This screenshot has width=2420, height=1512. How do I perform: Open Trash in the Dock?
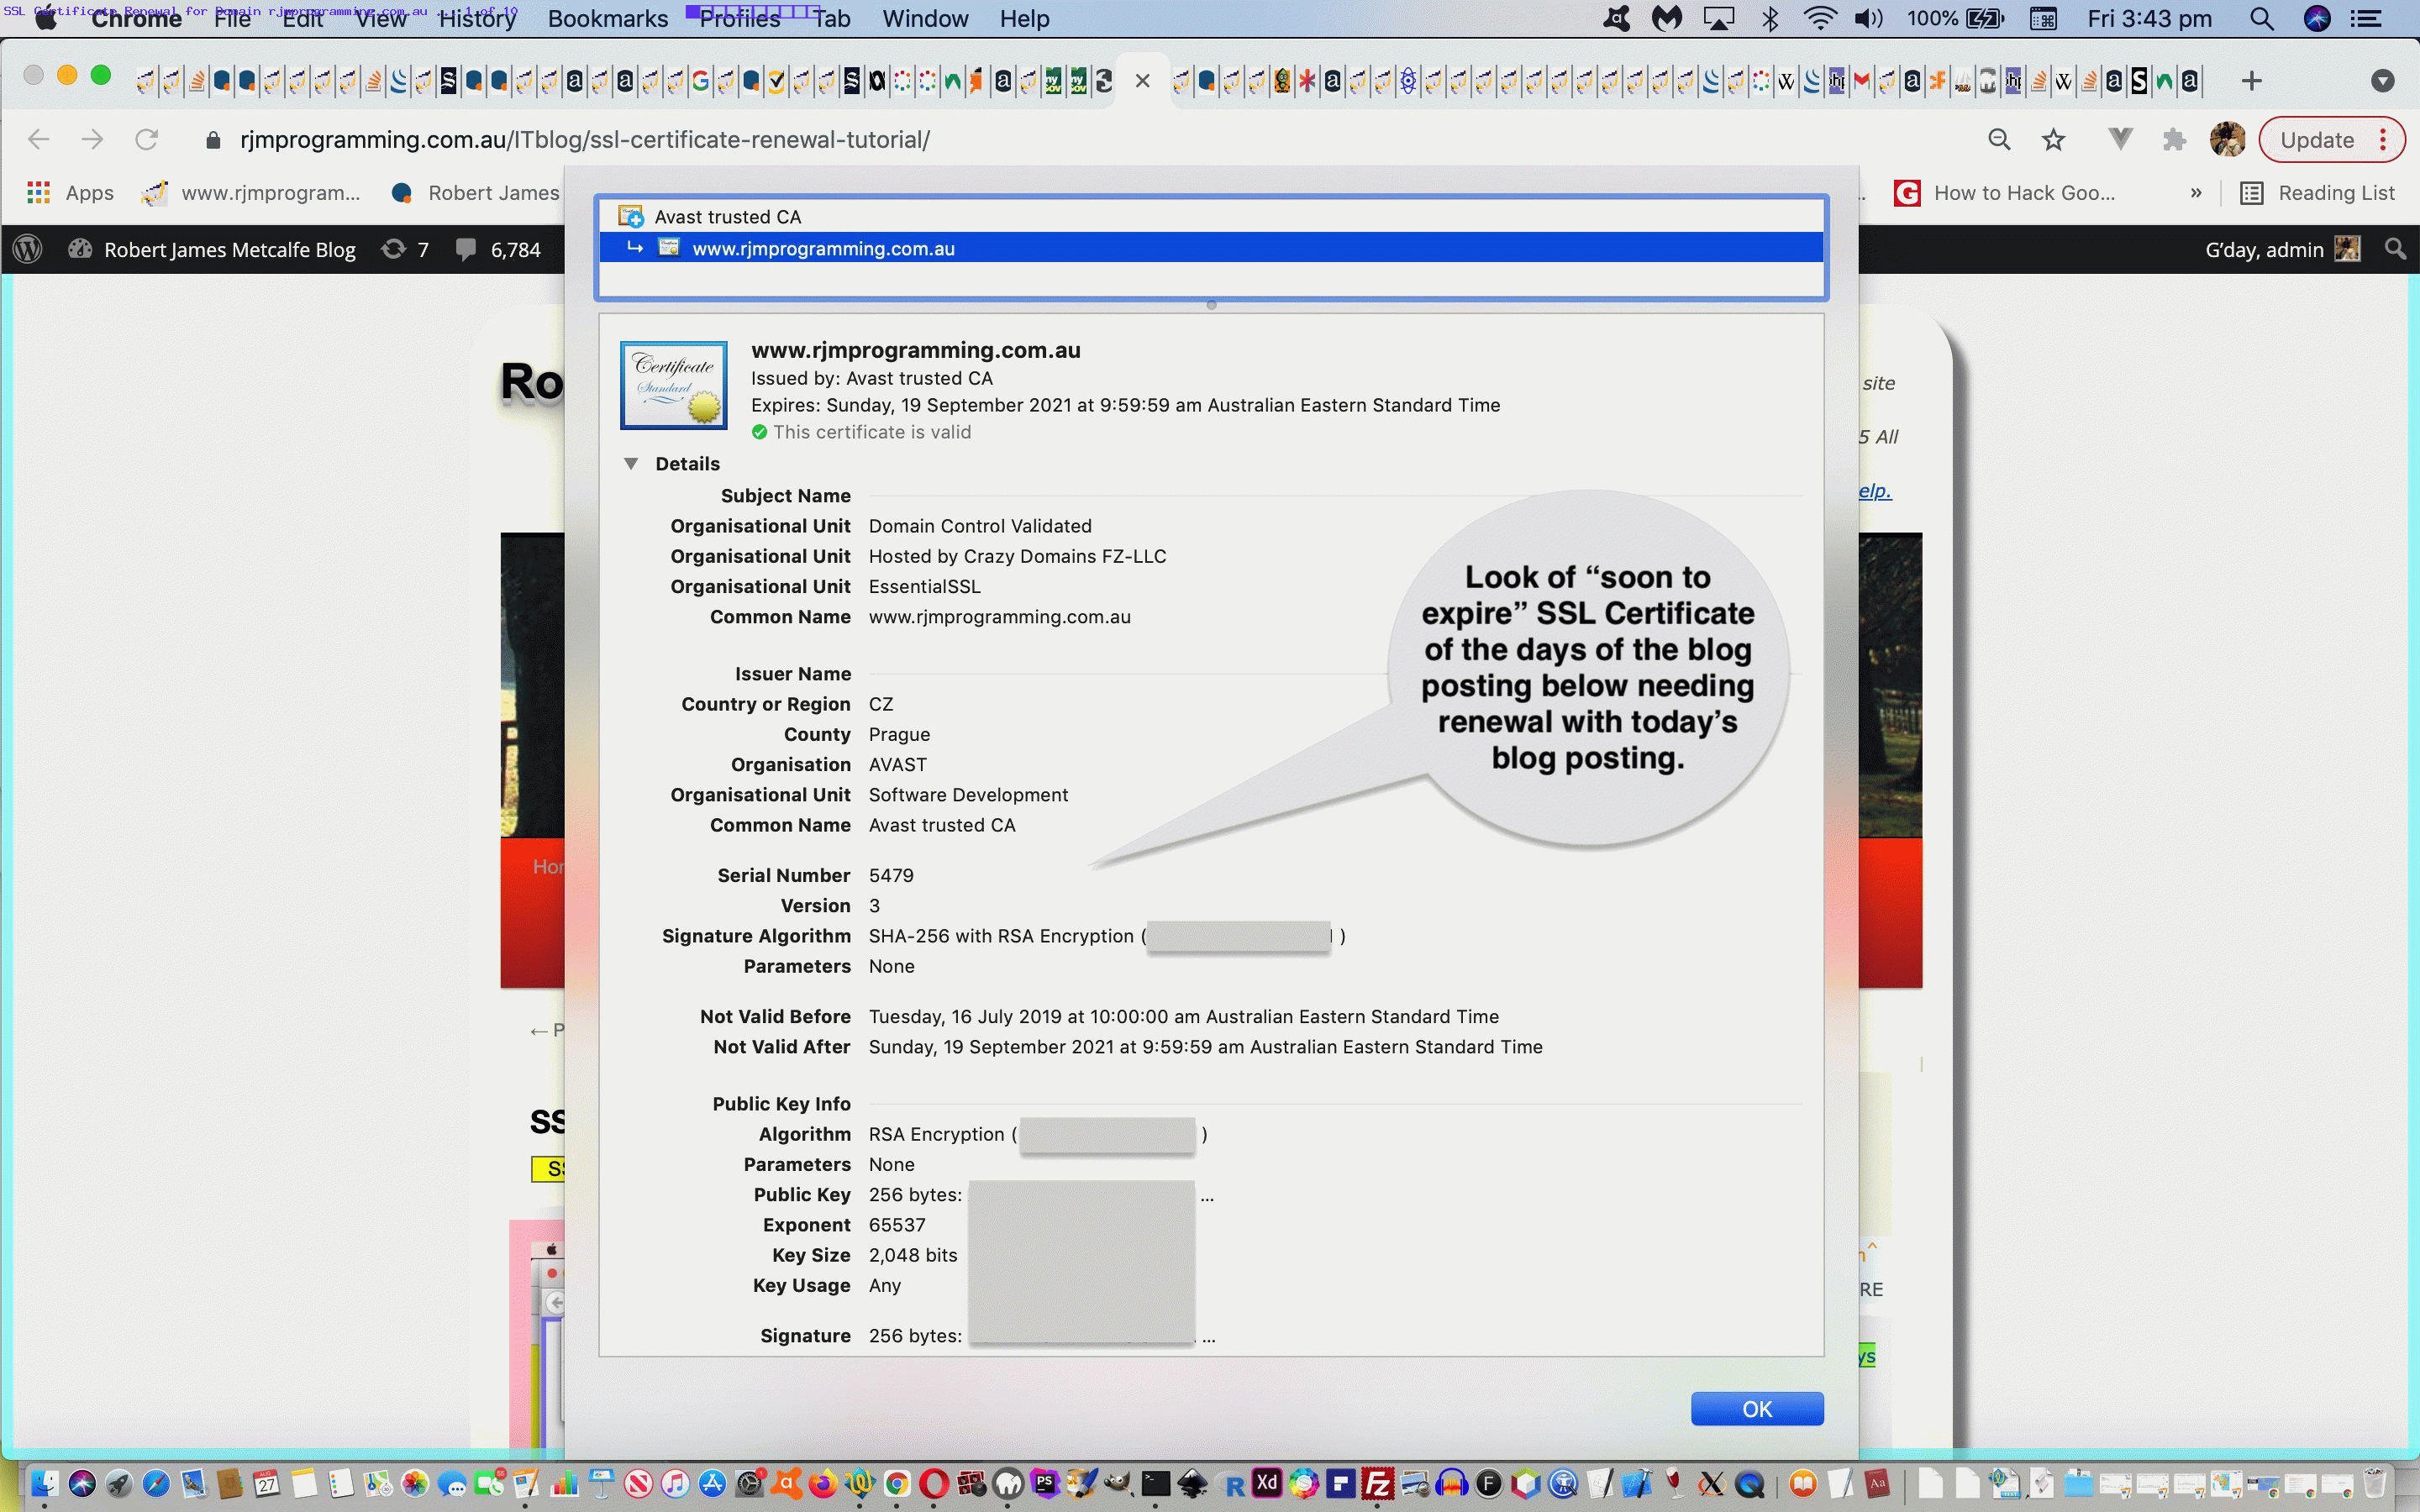click(2375, 1483)
